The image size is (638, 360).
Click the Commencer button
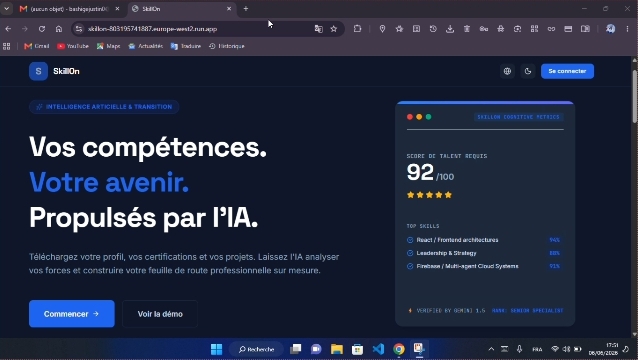click(x=72, y=314)
